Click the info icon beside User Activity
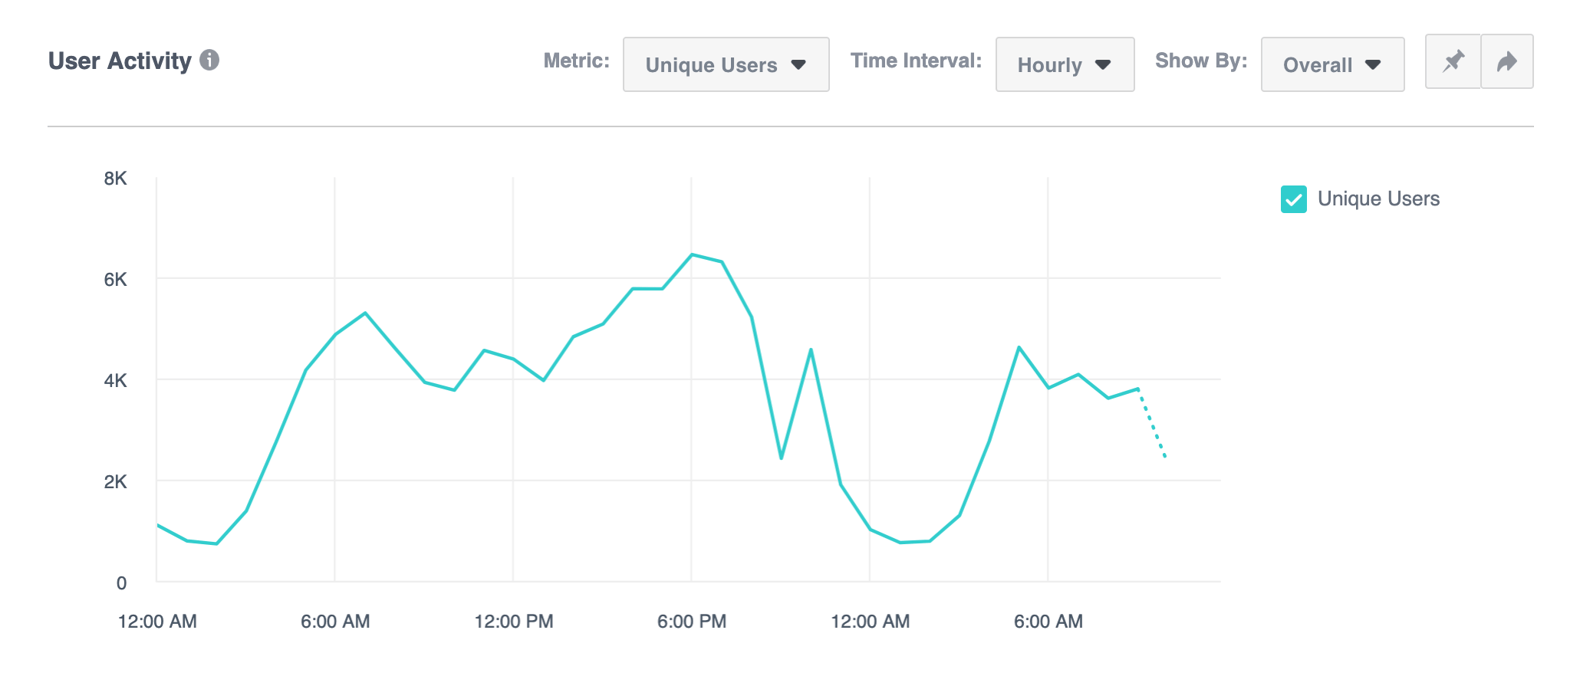The width and height of the screenshot is (1580, 699). [x=210, y=60]
